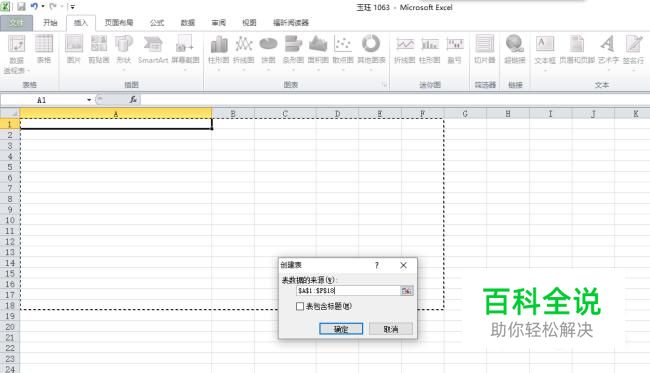
Task: Save the workbook from Quick Access Toolbar
Action: [x=21, y=7]
